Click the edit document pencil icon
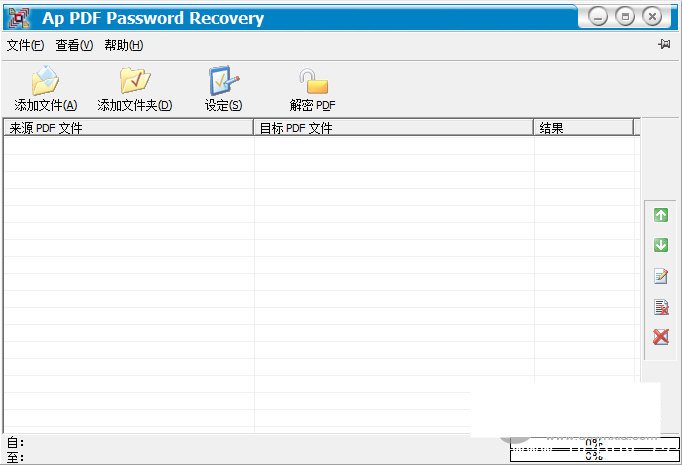The image size is (682, 465). point(660,276)
